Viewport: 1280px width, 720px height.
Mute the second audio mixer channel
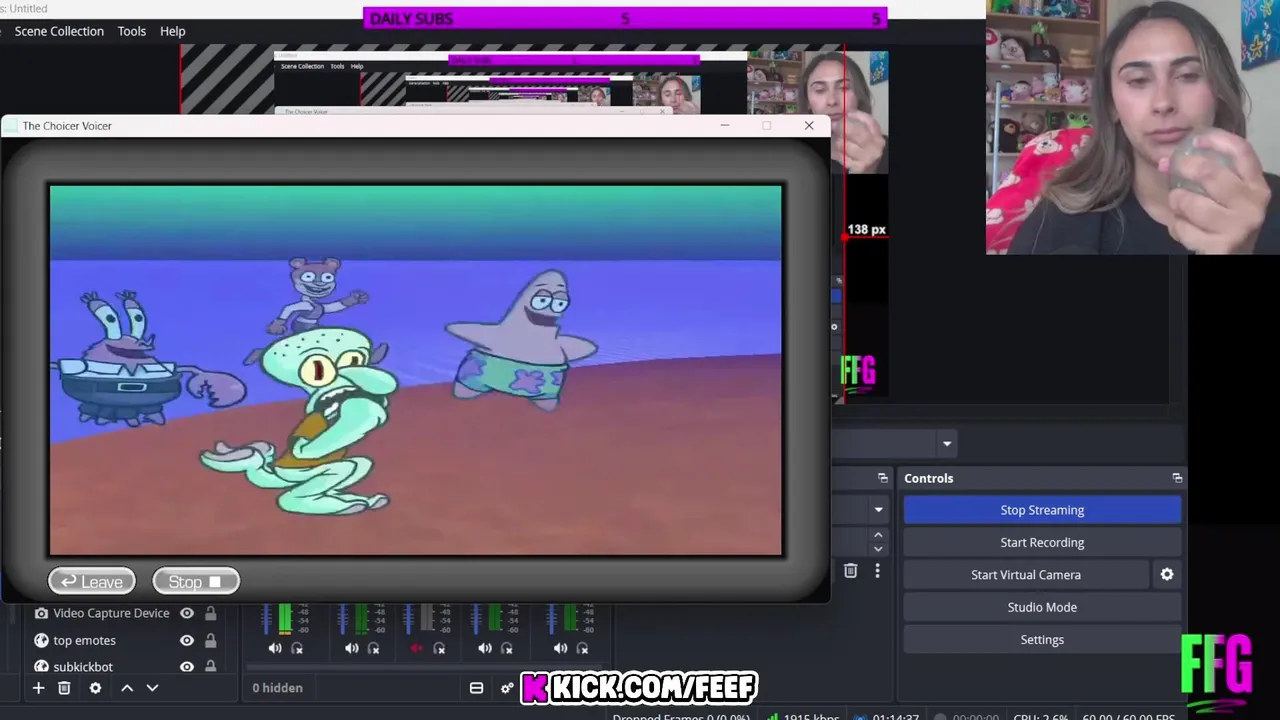pos(351,648)
